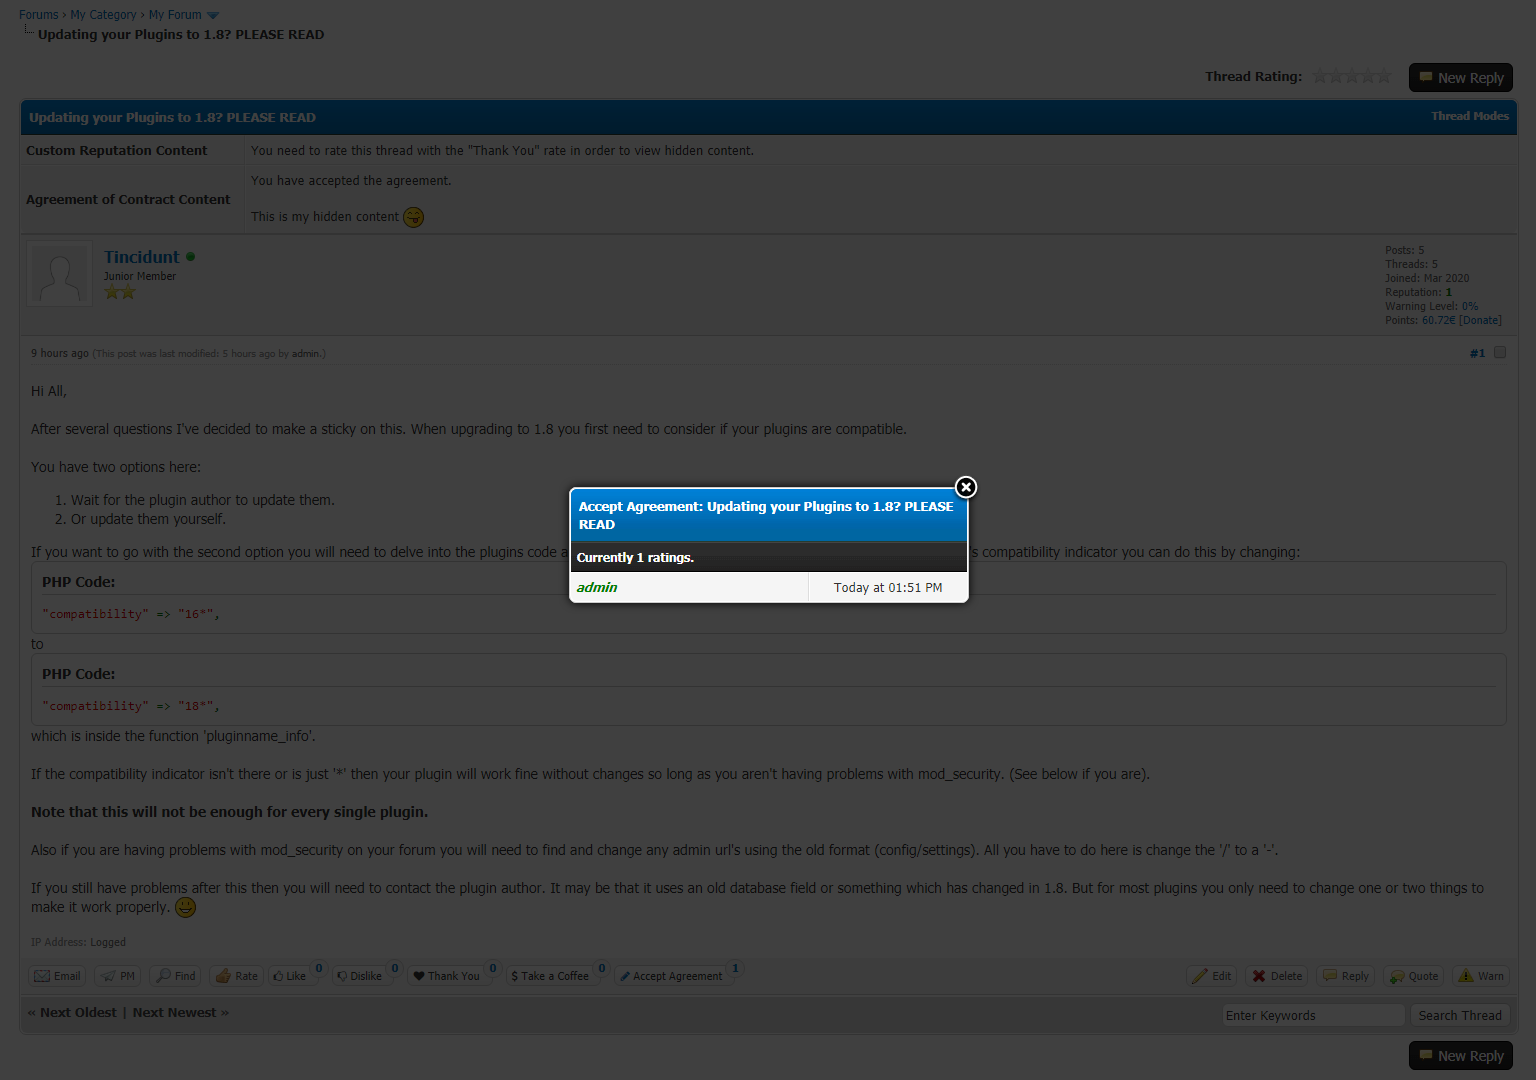Focus the Enter Keywords search field
1536x1080 pixels.
1313,1015
